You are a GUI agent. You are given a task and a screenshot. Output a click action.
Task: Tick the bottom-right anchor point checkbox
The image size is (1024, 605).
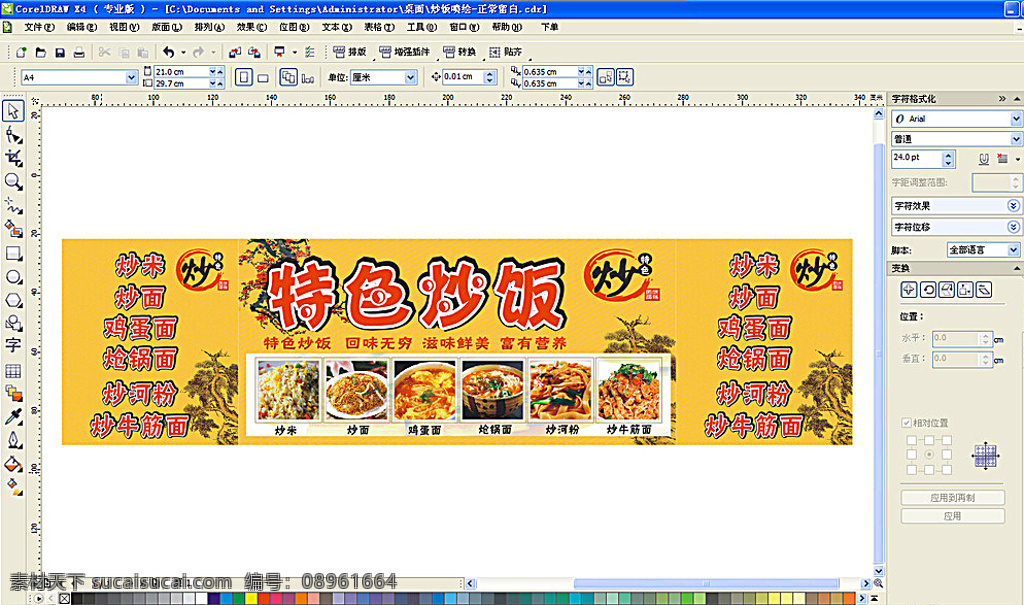[x=947, y=469]
